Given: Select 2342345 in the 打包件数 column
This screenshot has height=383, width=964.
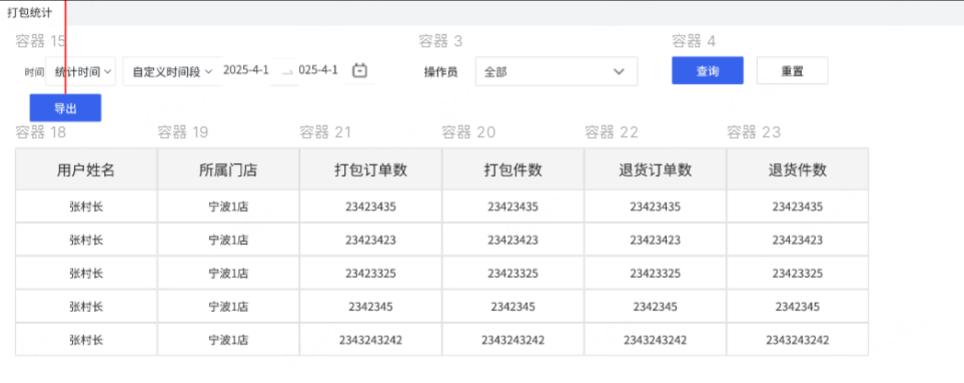Looking at the screenshot, I should coord(513,306).
